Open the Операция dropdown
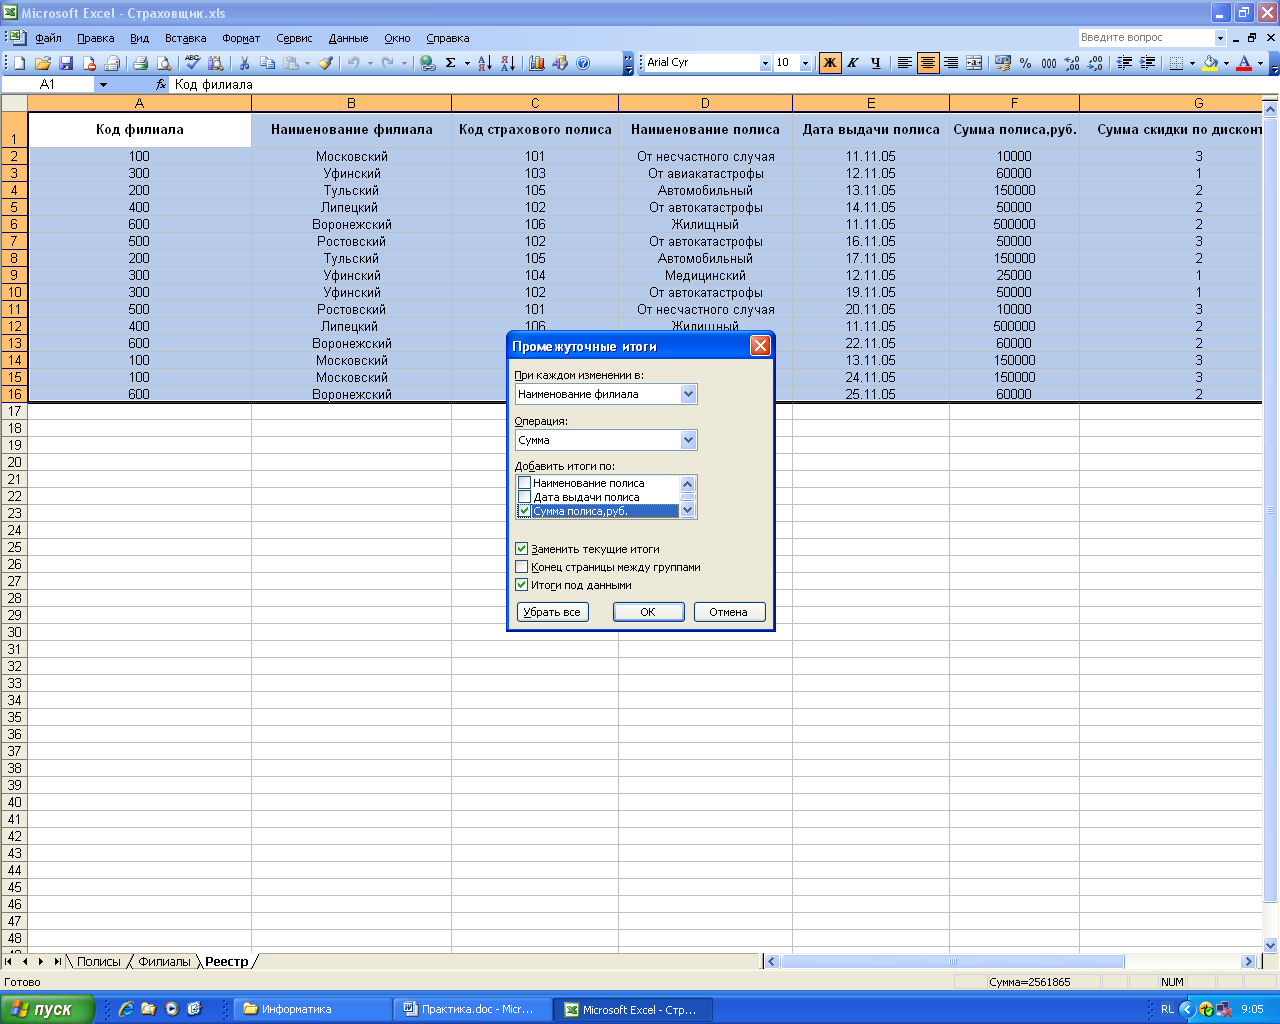The width and height of the screenshot is (1280, 1024). click(x=688, y=440)
